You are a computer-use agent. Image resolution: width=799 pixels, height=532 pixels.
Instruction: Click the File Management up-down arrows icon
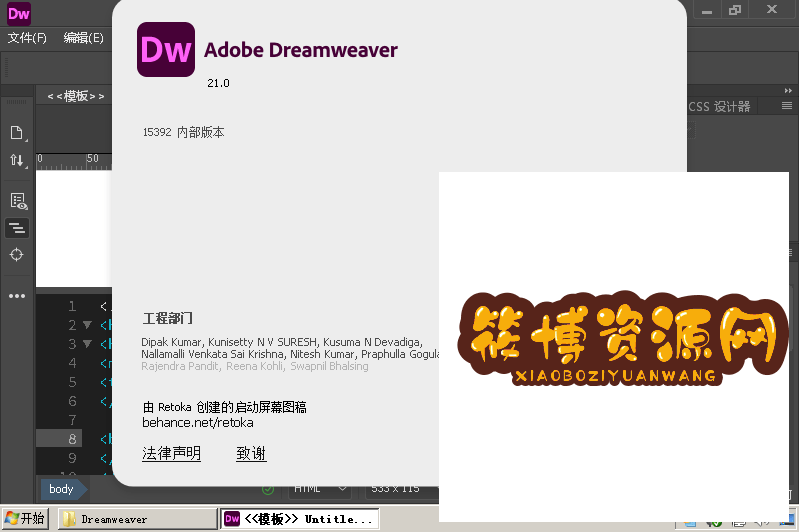coord(17,161)
